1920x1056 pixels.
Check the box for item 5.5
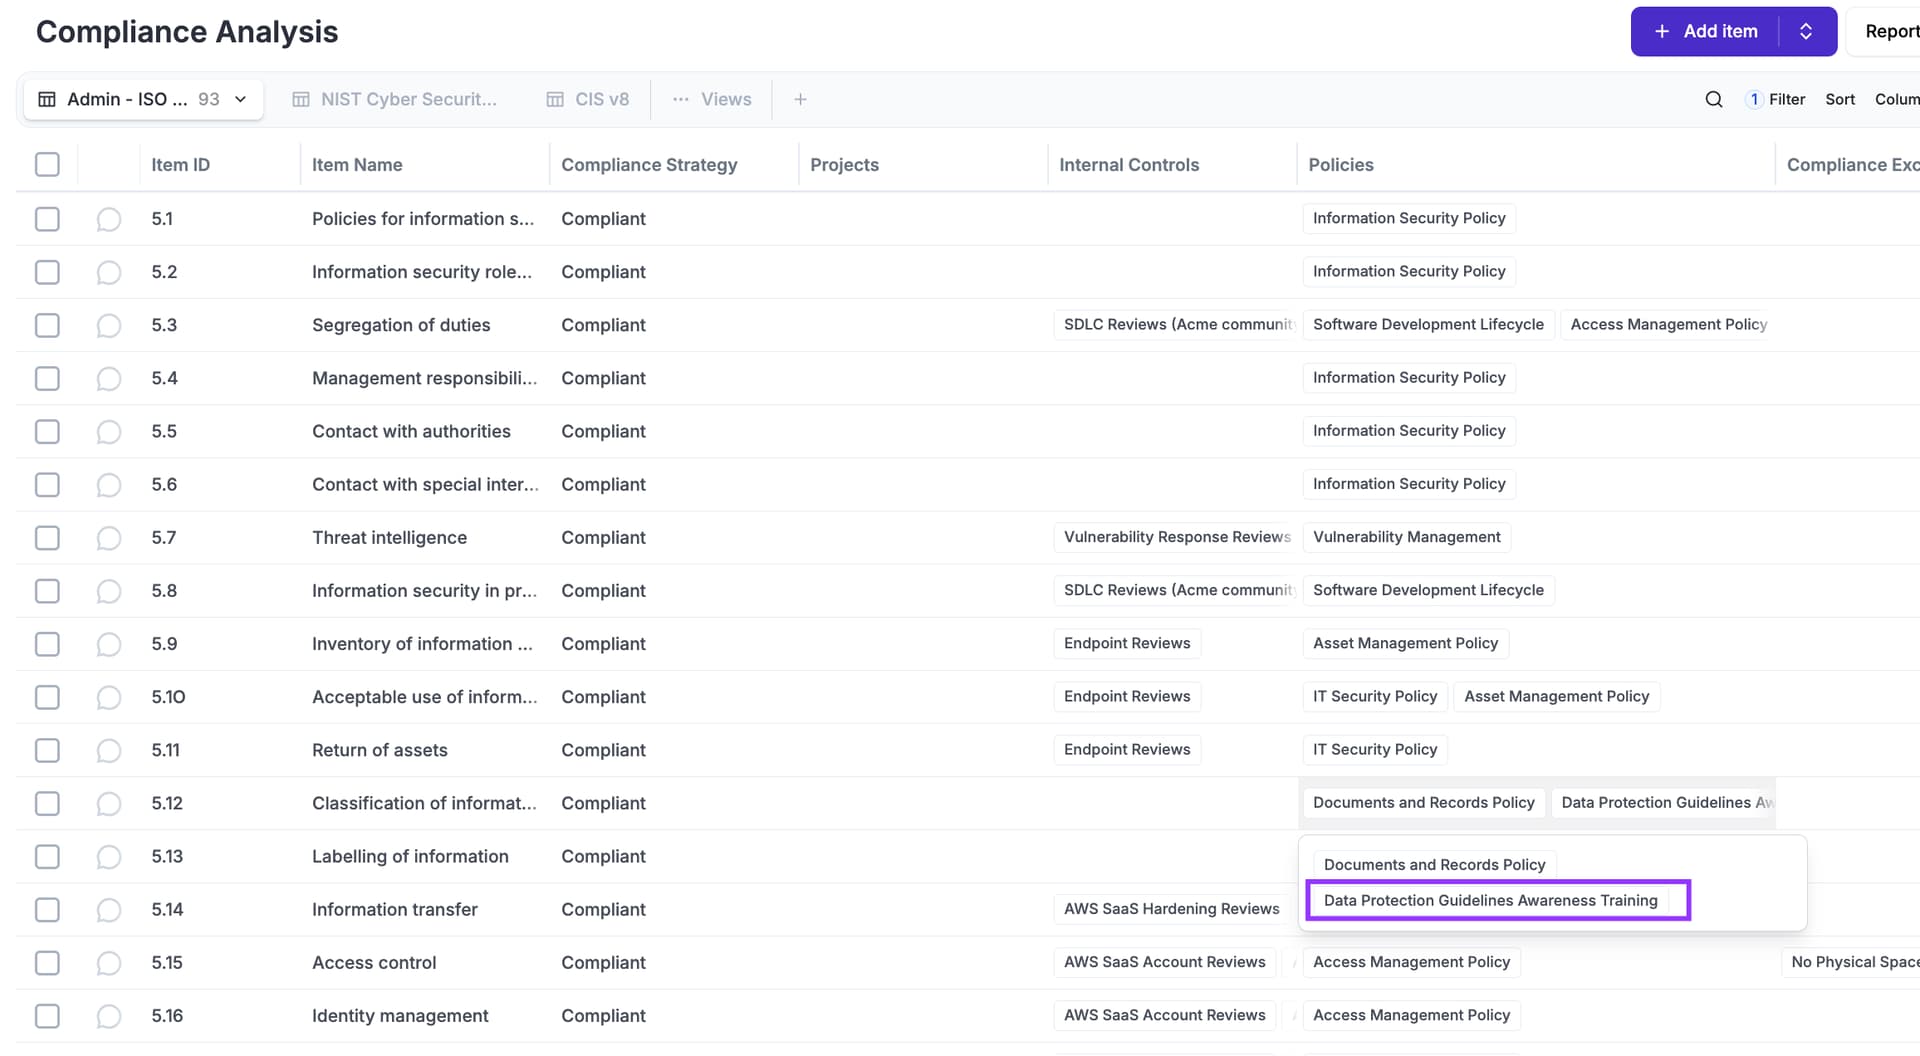(47, 432)
